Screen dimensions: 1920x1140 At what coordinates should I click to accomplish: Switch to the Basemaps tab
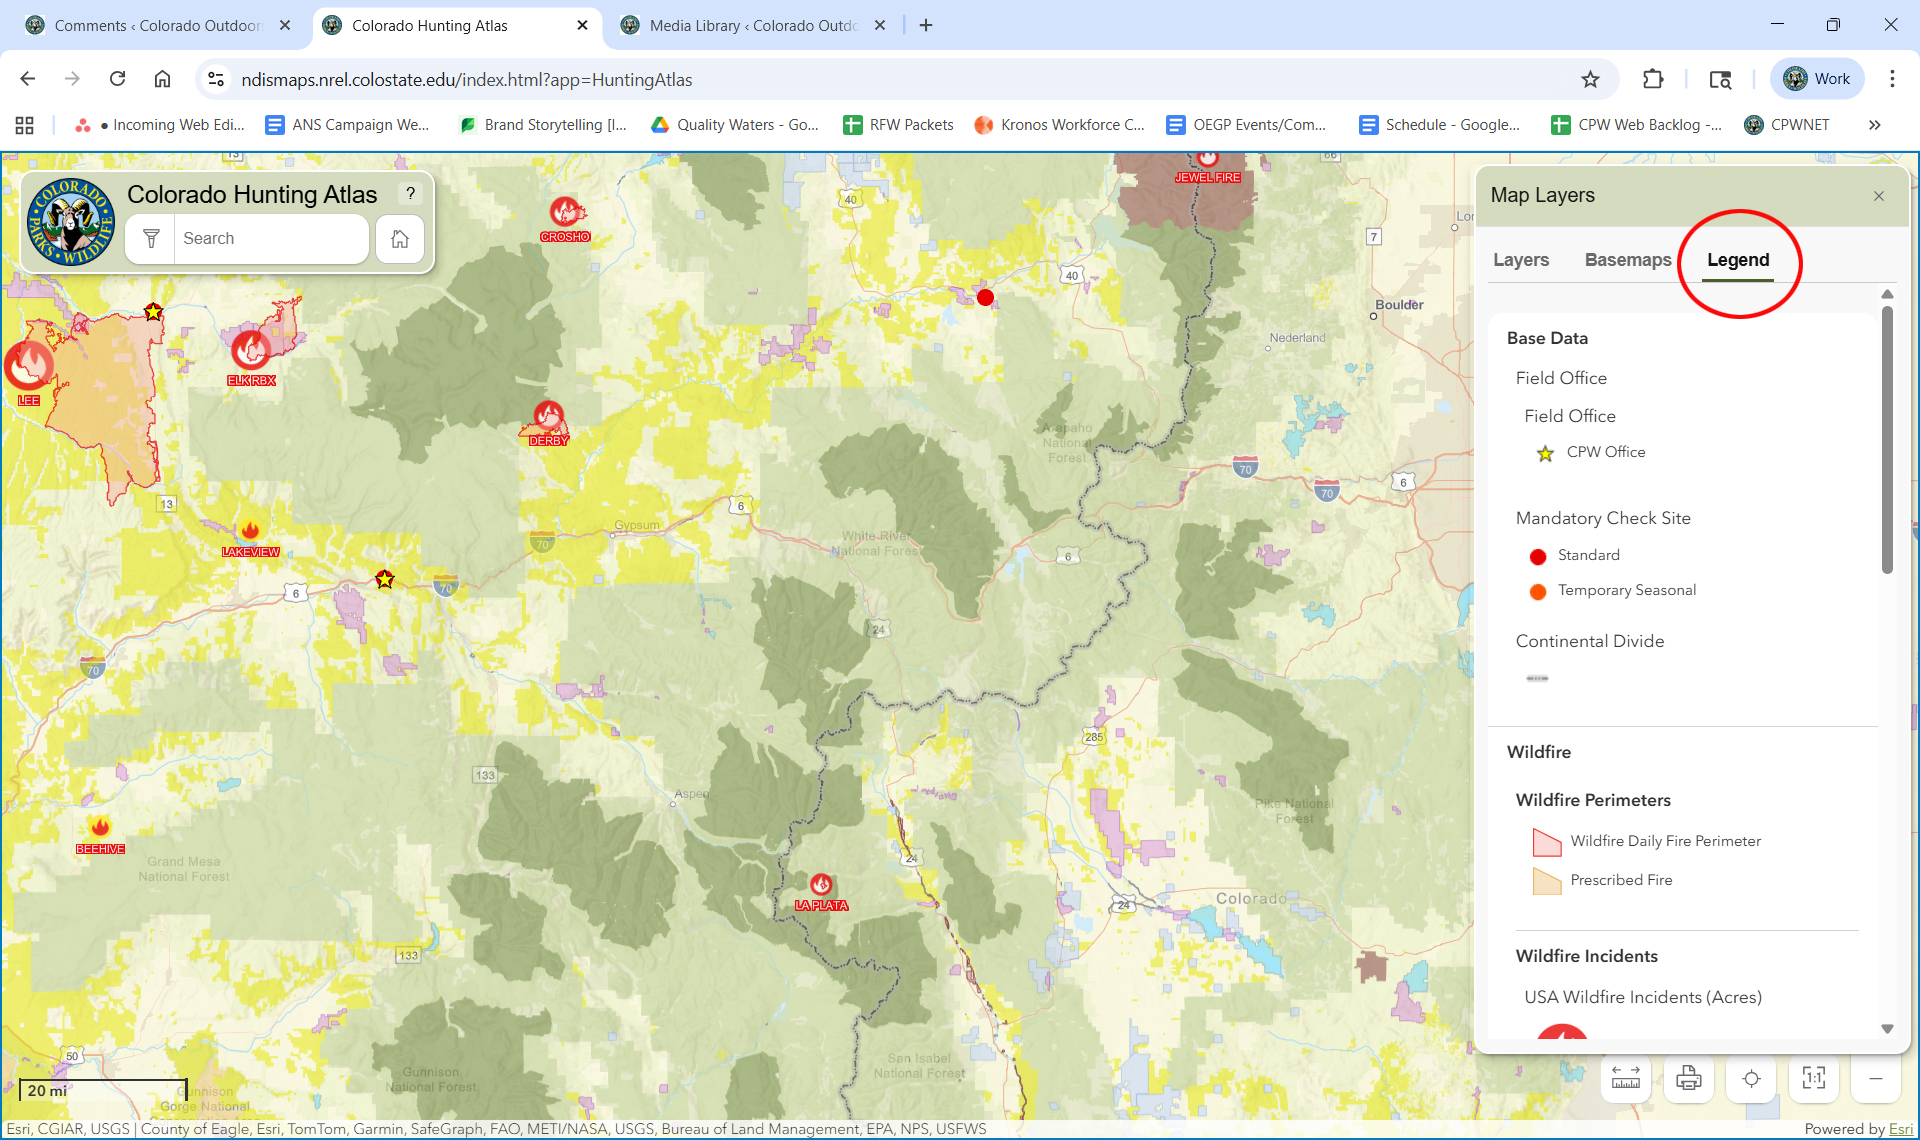1628,259
